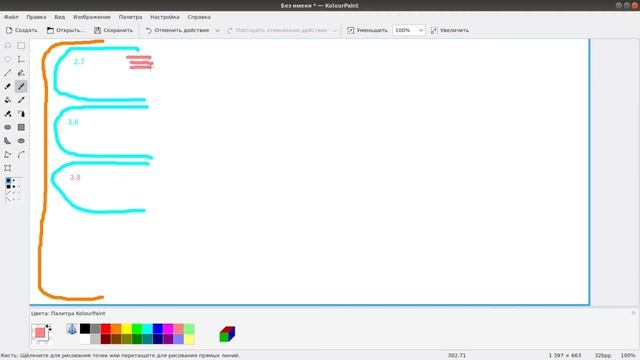The width and height of the screenshot is (640, 360).
Task: Expand the undo history dropdown arrow
Action: 217,30
